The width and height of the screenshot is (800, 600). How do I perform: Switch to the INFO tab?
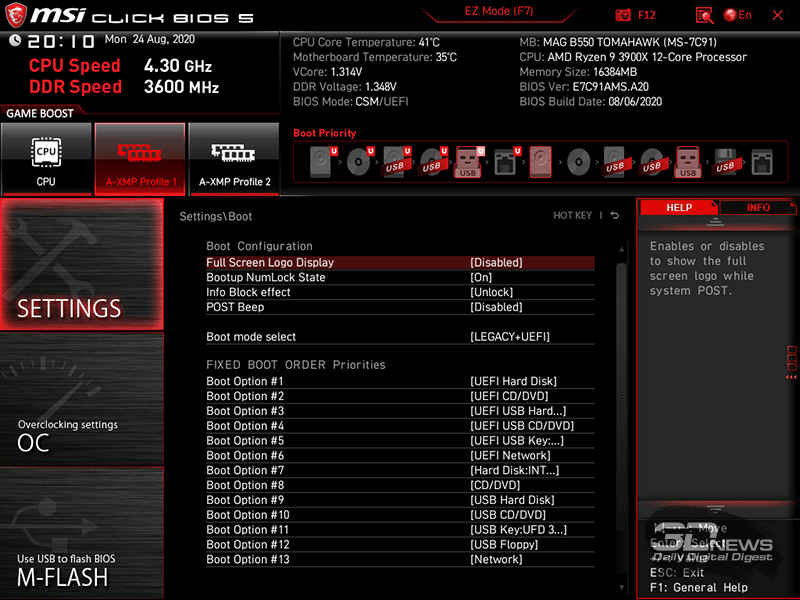point(758,207)
